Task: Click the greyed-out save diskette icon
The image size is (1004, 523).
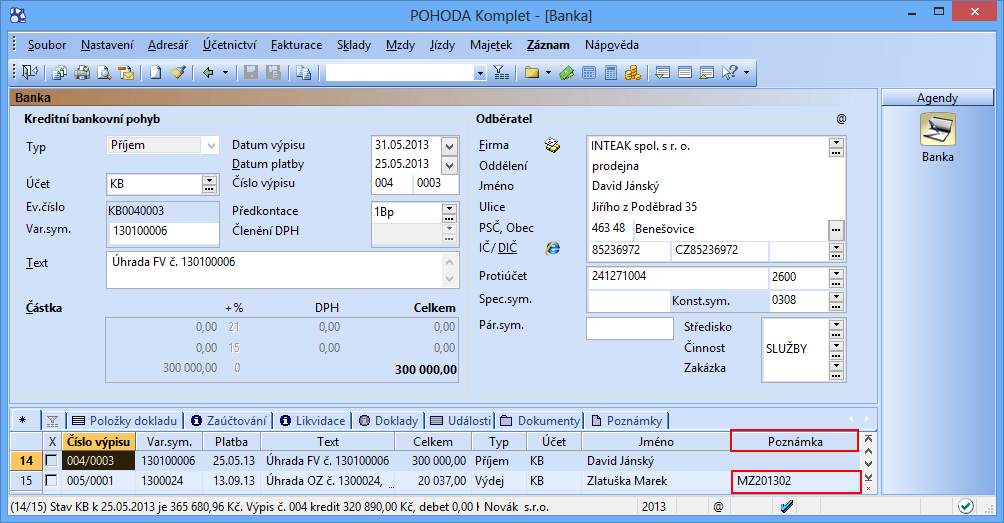Action: click(251, 73)
